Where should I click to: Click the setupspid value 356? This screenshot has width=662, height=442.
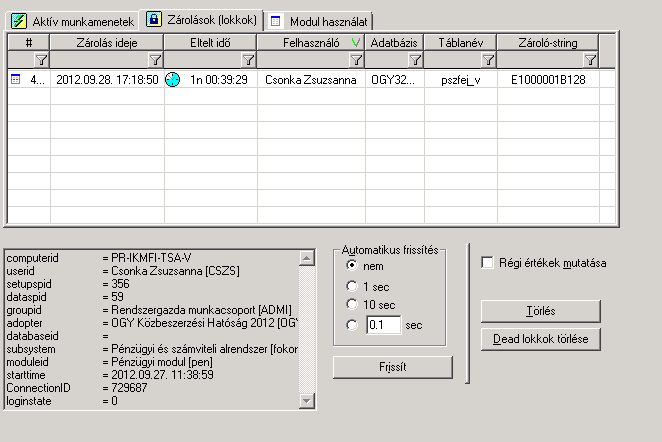(120, 284)
